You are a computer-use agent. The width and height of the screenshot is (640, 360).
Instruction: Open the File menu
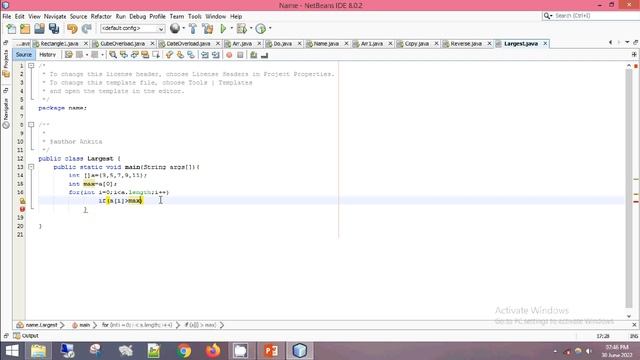[7, 16]
